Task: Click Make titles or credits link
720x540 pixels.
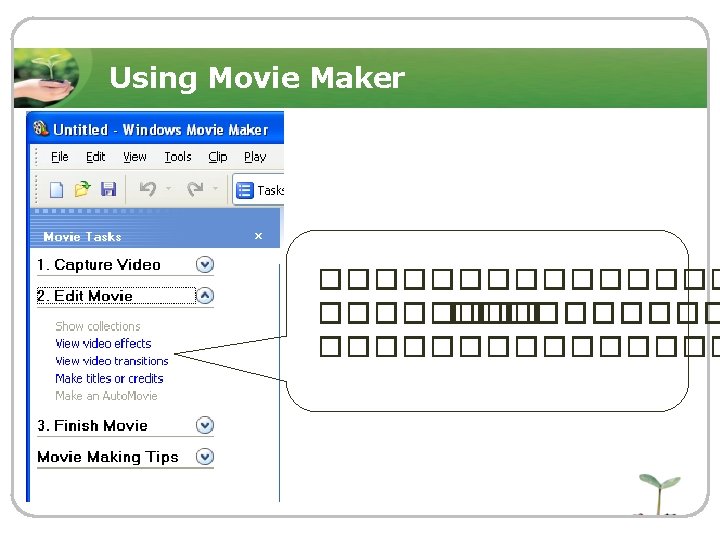Action: click(109, 378)
